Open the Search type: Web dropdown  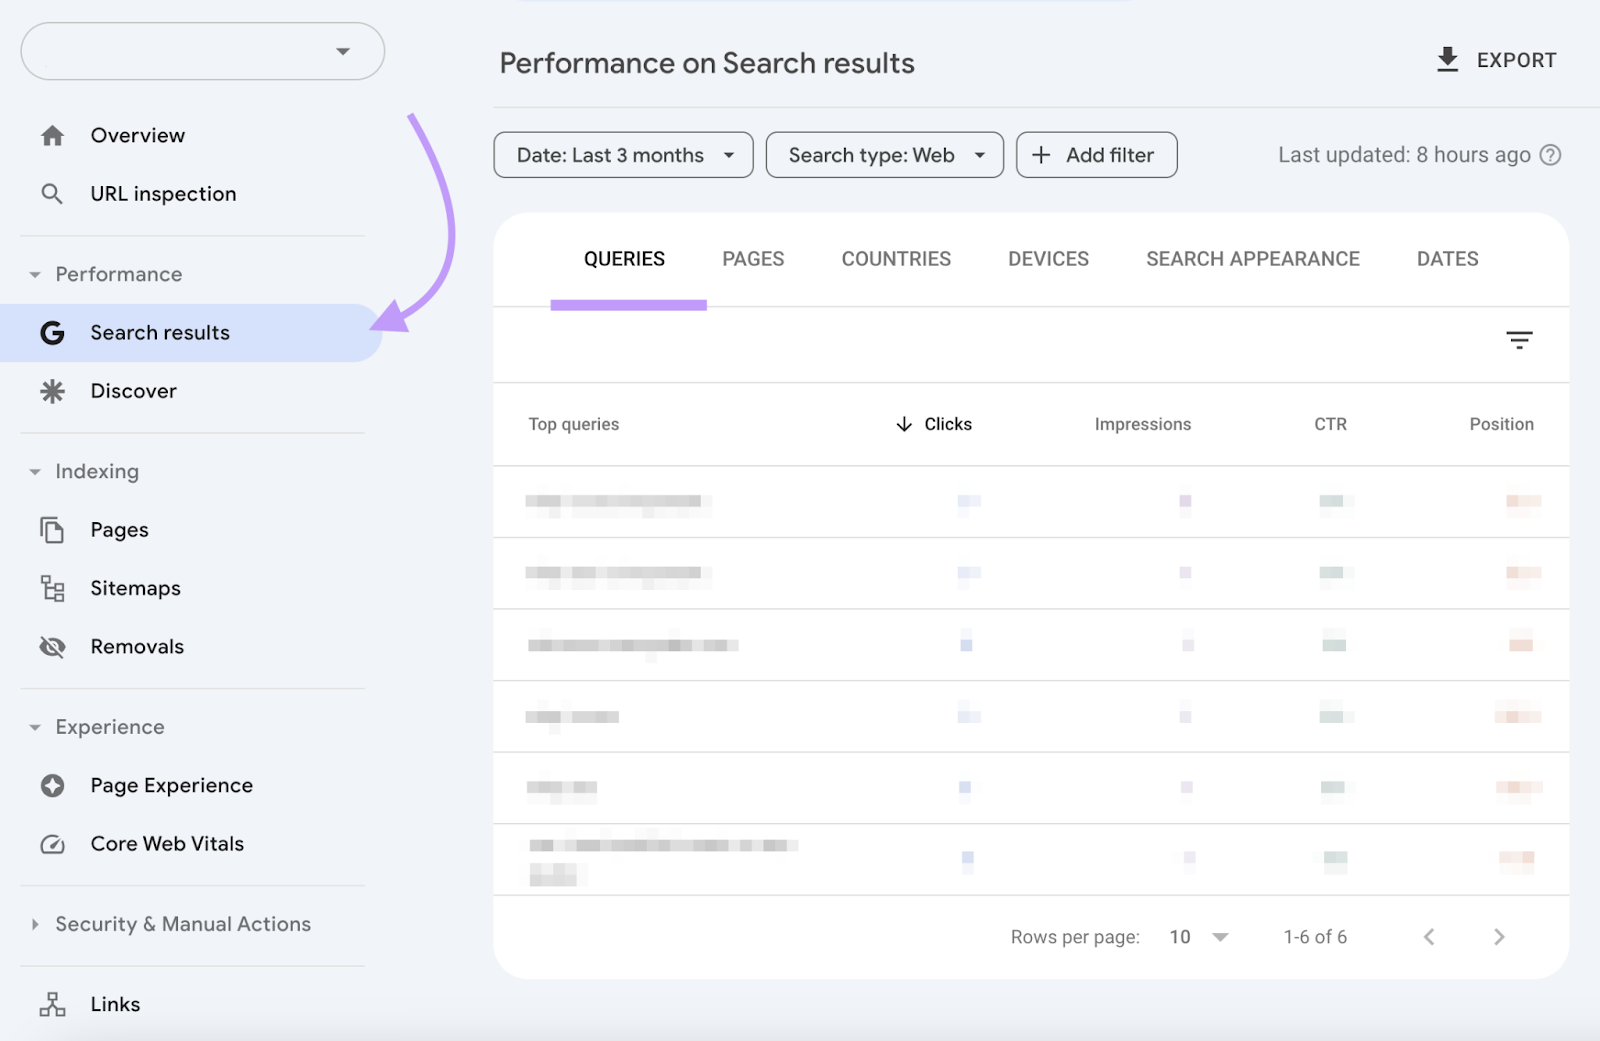tap(884, 154)
